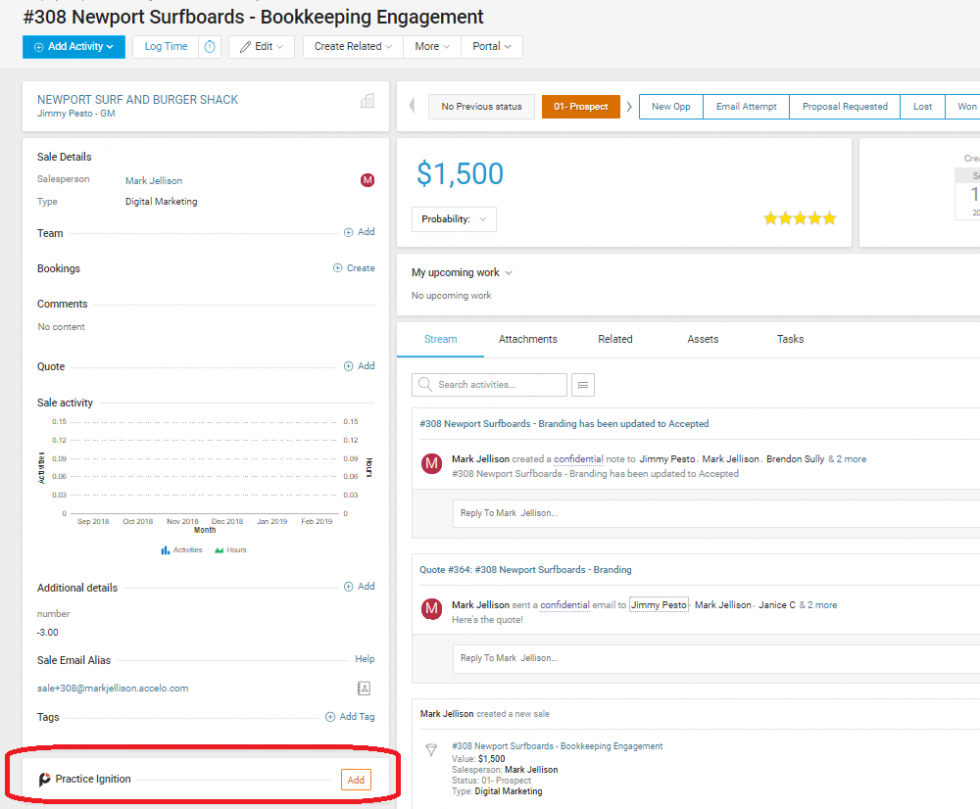This screenshot has width=980, height=809.
Task: Click the previous status left arrow
Action: [412, 107]
